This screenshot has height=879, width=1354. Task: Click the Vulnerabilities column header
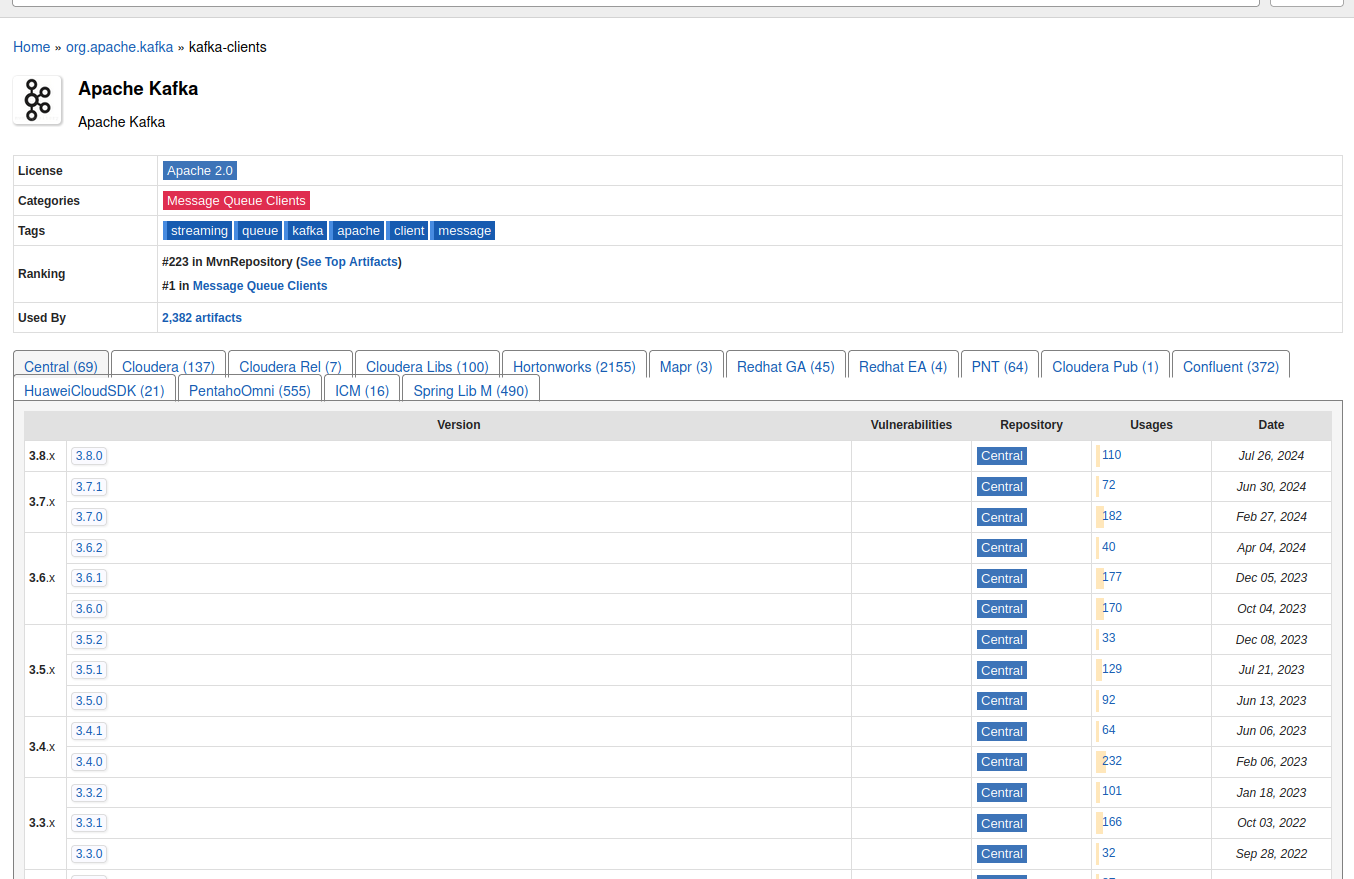pyautogui.click(x=911, y=425)
